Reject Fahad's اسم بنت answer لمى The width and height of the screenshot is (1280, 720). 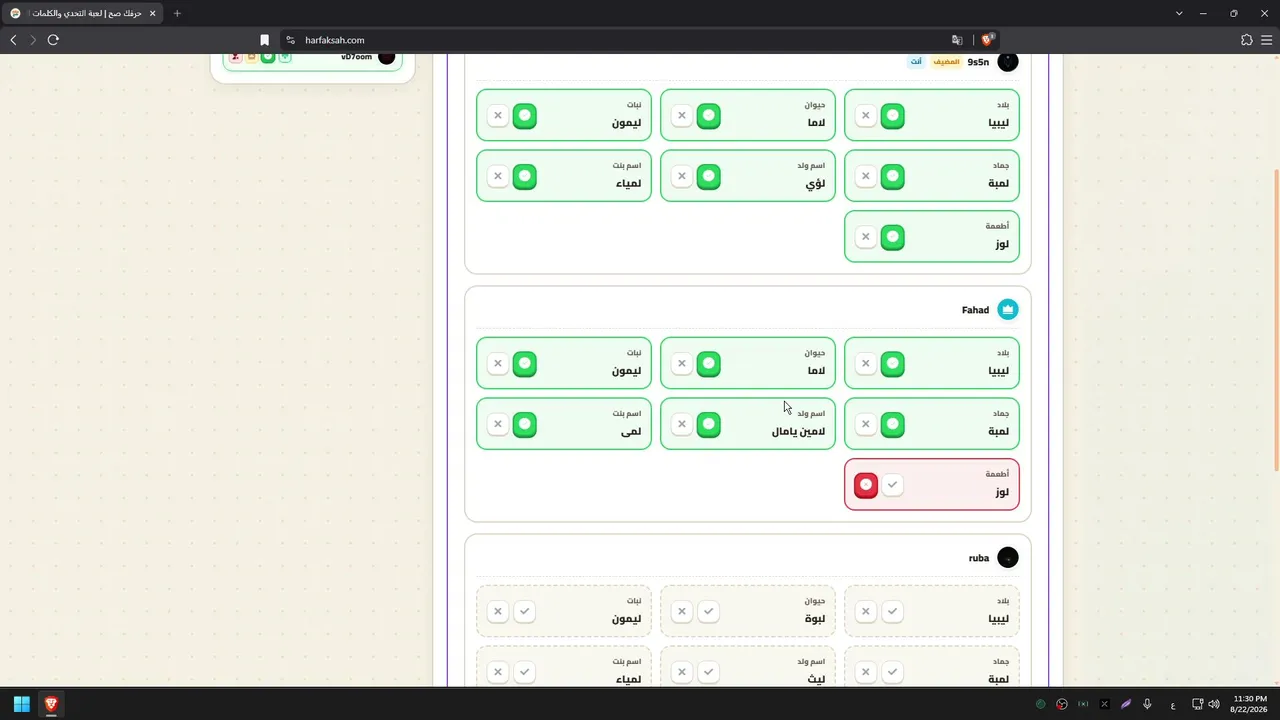498,425
